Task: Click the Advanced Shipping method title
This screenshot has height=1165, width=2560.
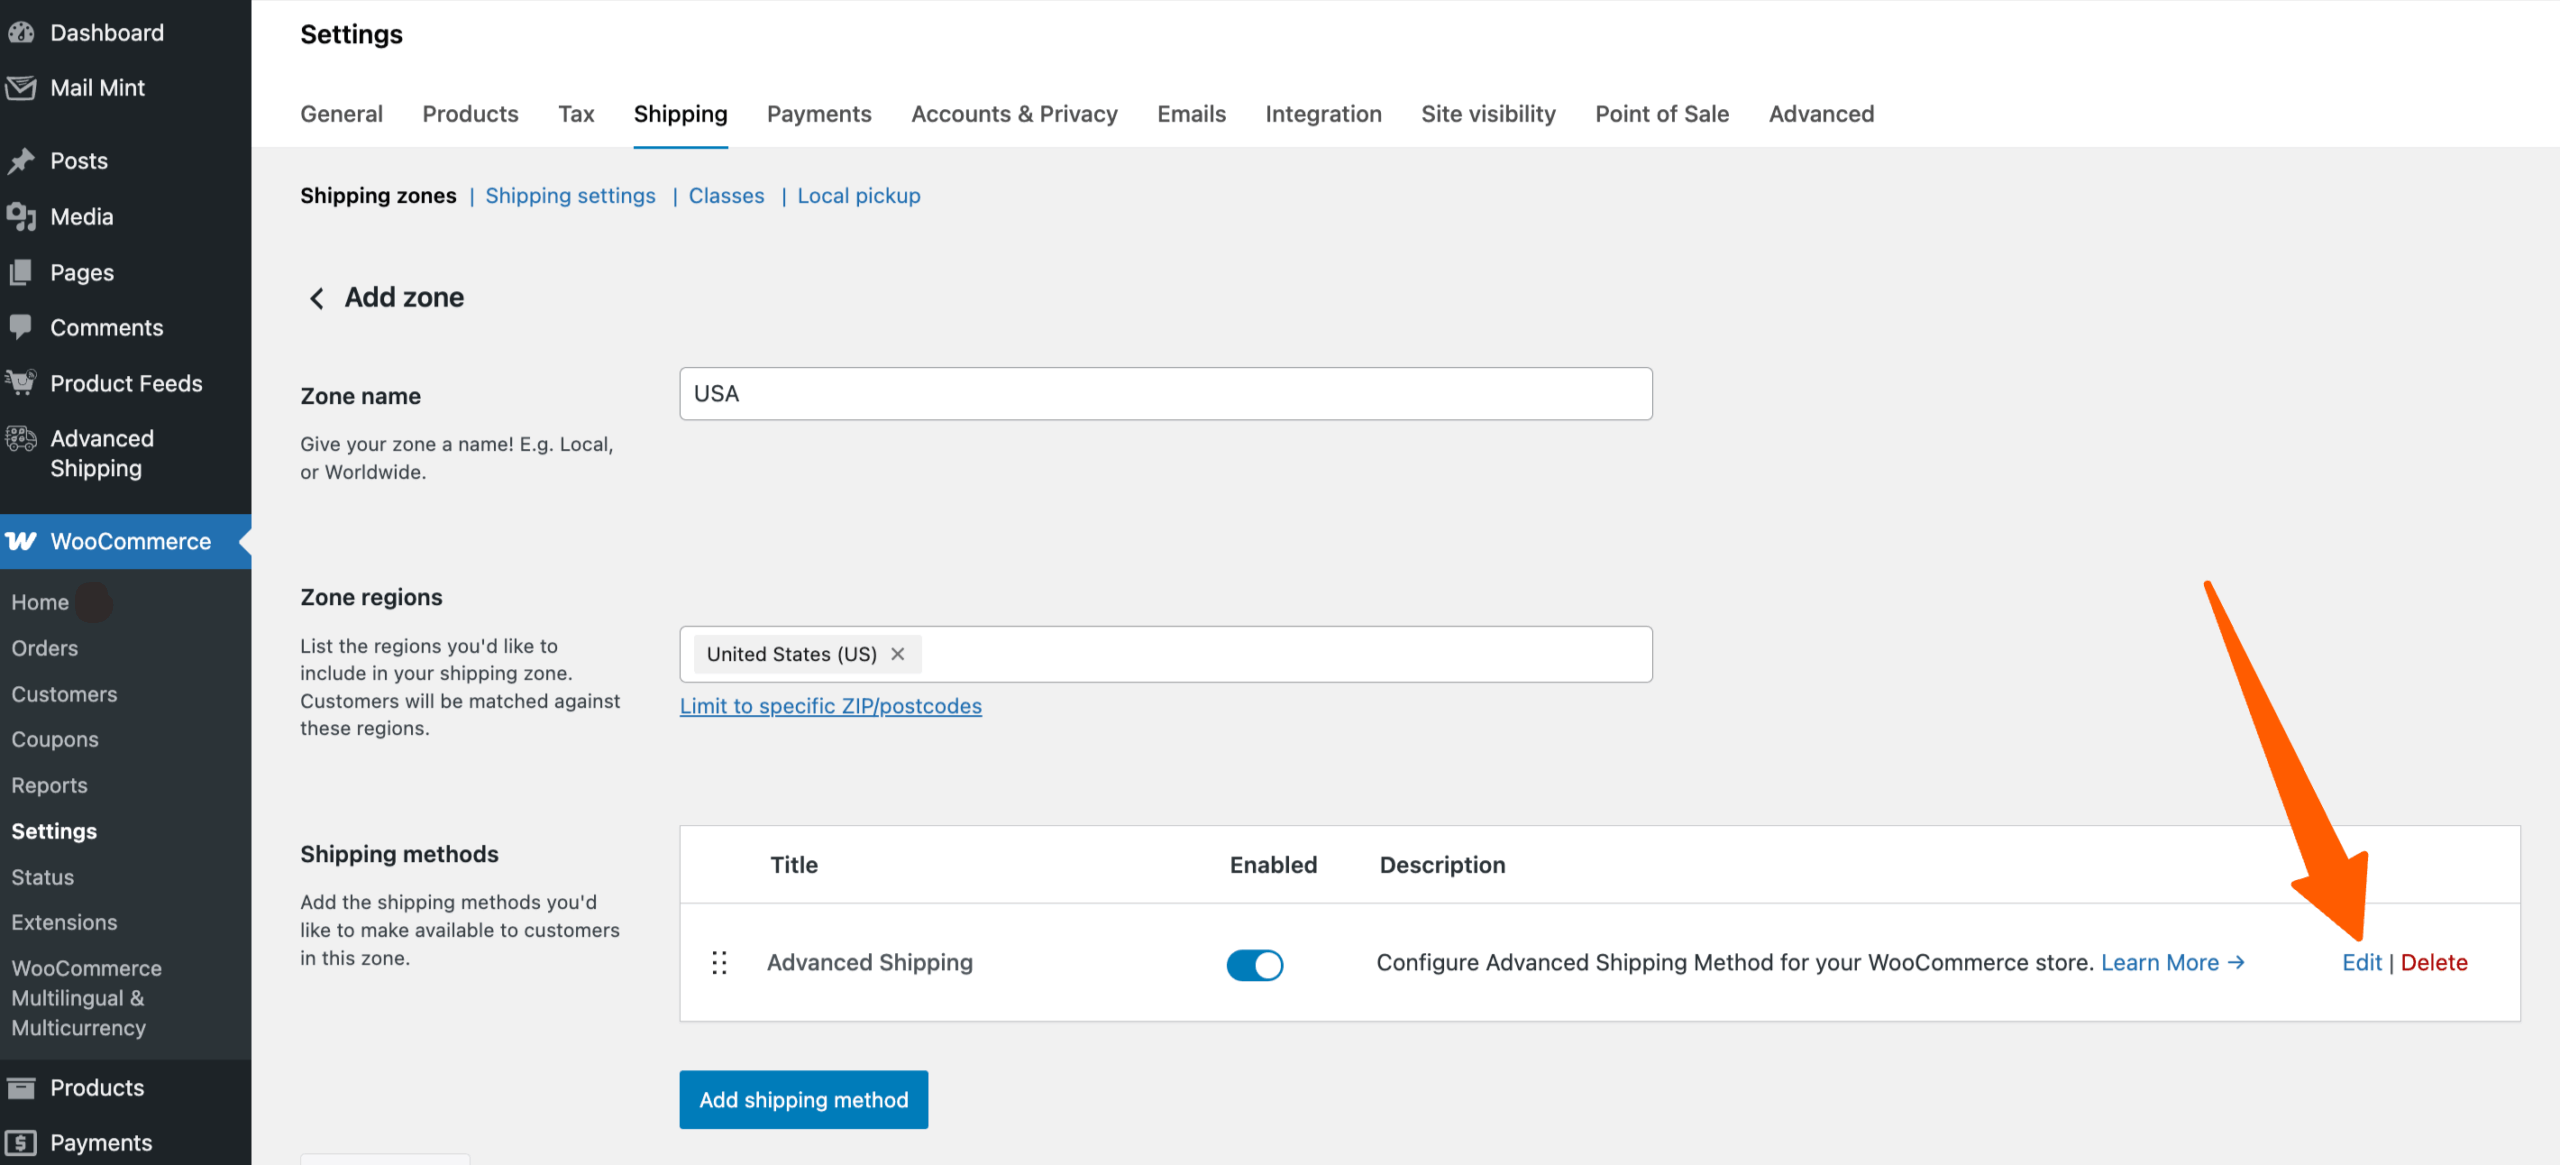Action: coord(869,962)
